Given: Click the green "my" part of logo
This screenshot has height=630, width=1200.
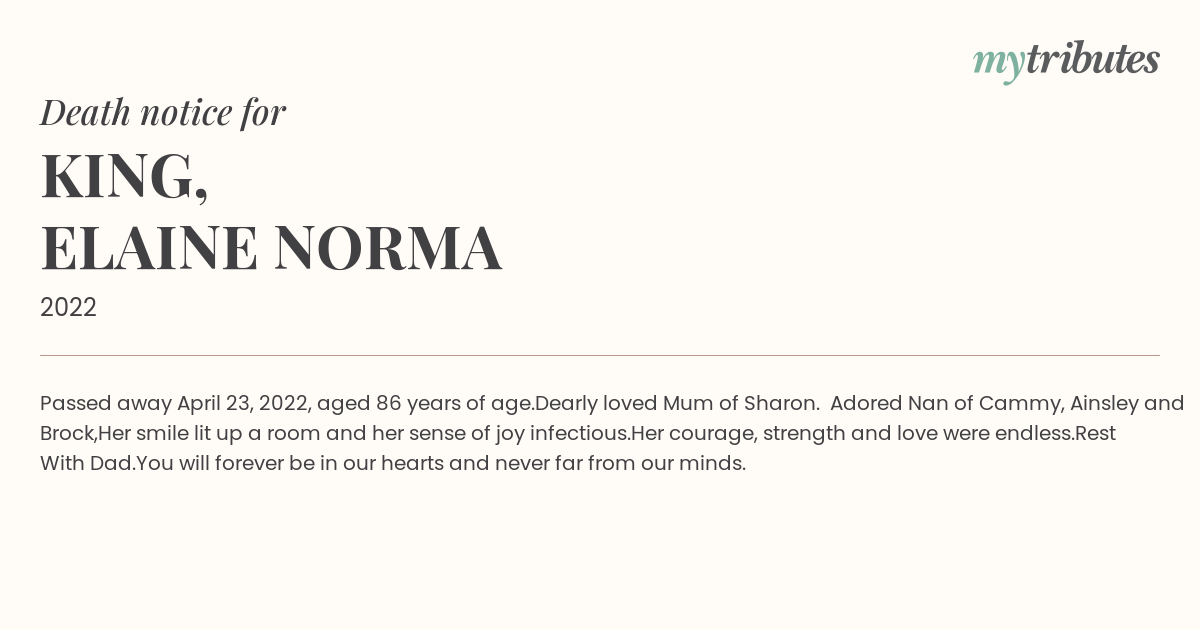Looking at the screenshot, I should (x=998, y=63).
